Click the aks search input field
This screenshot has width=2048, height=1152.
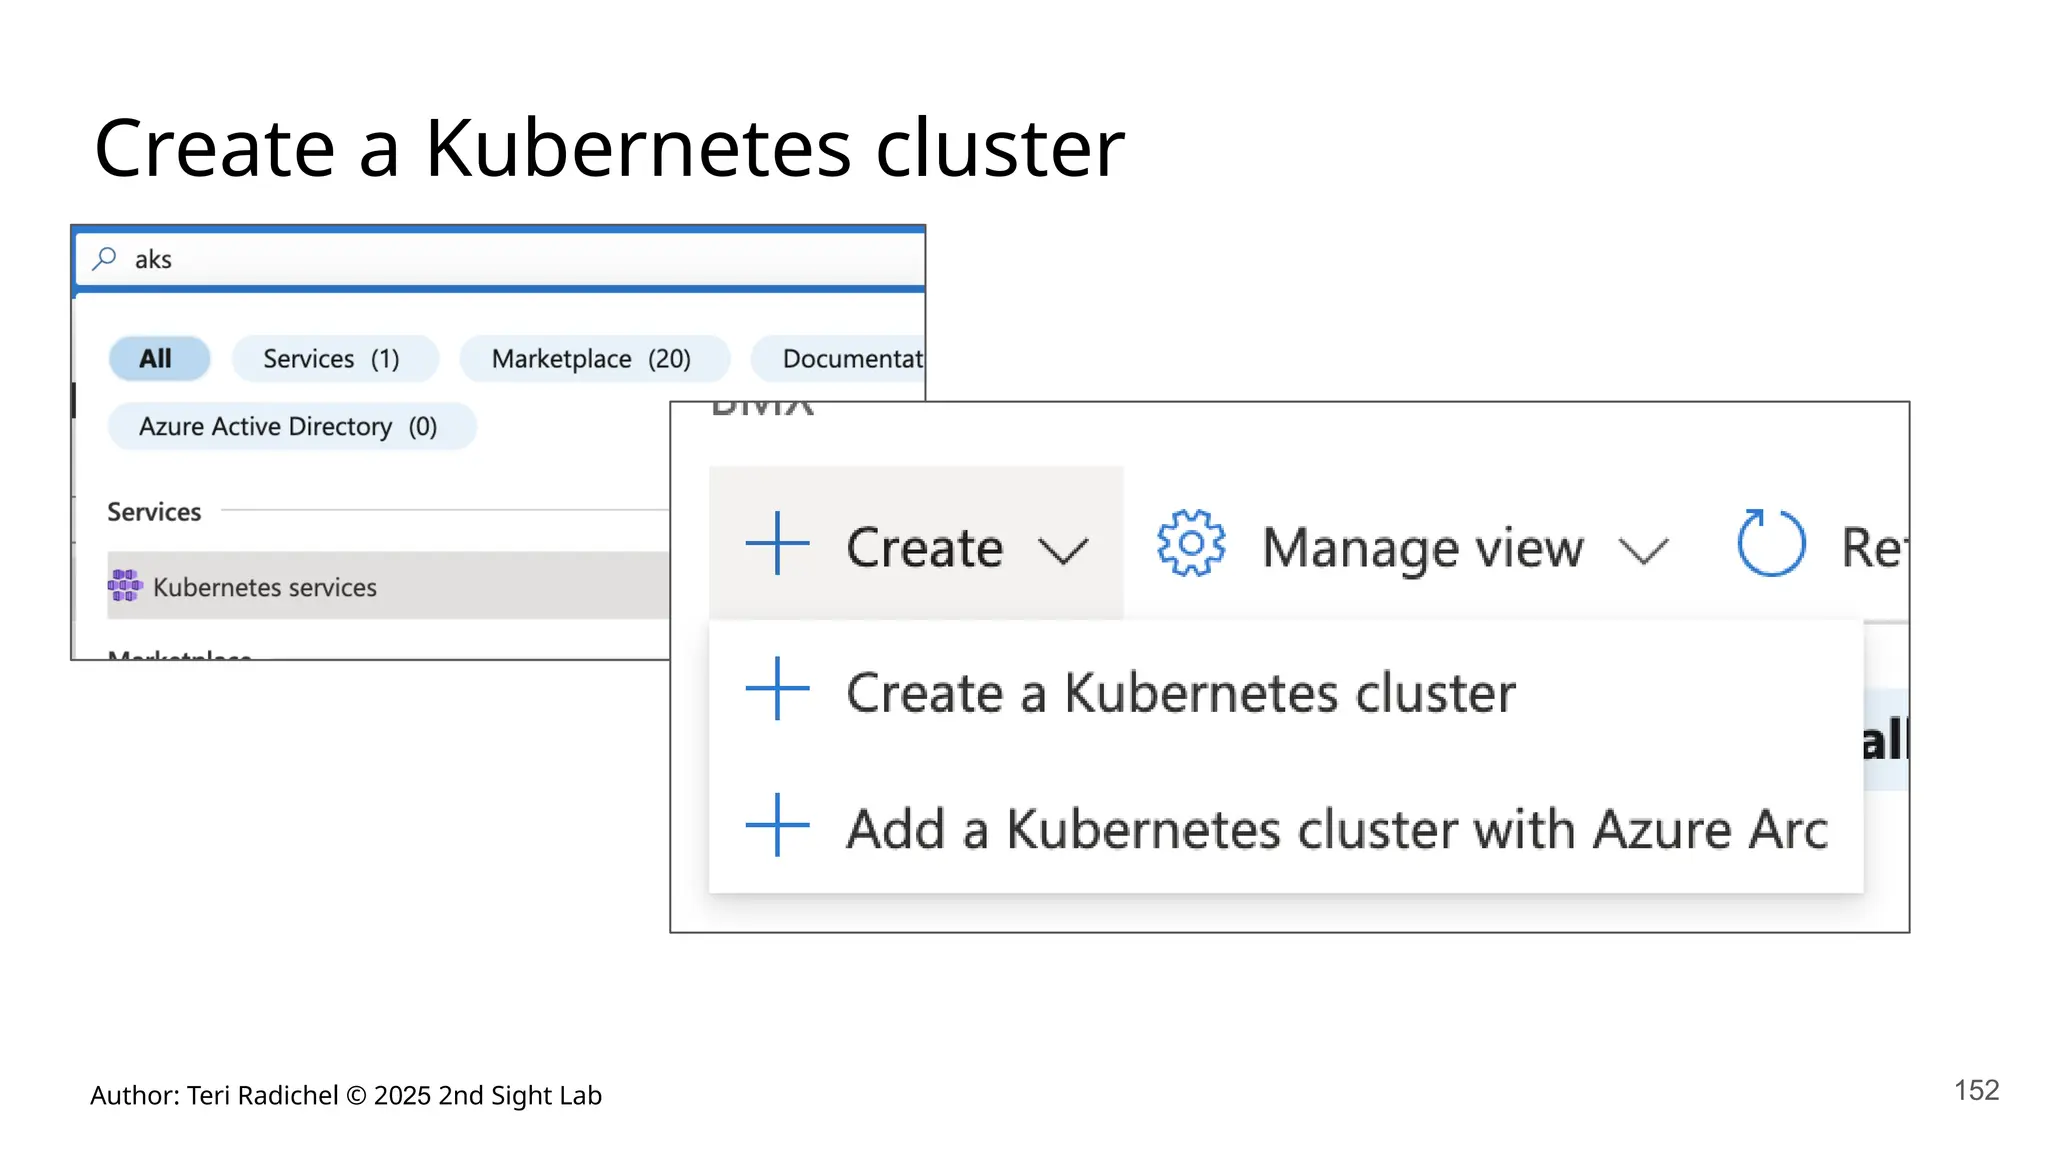[x=500, y=260]
